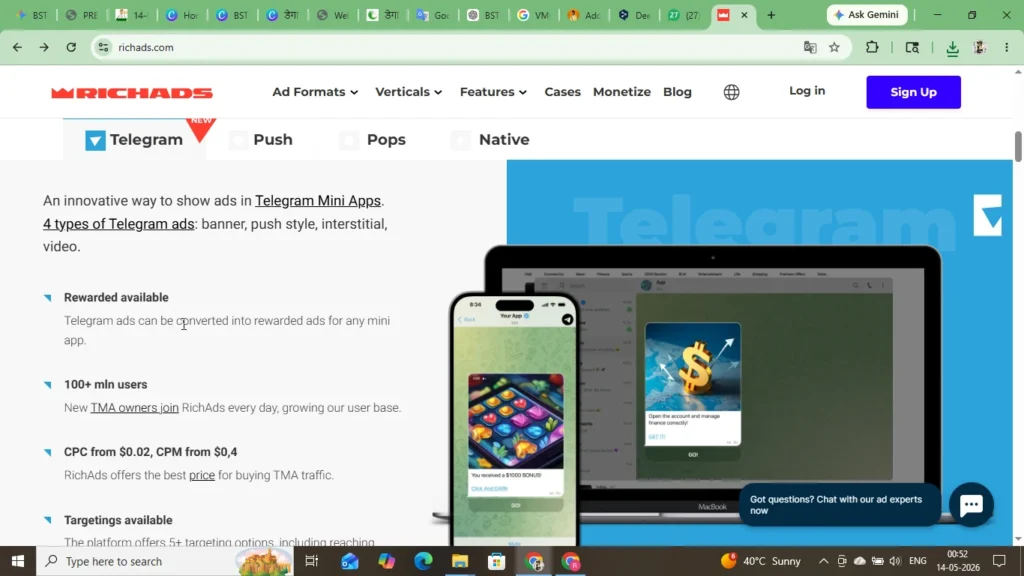
Task: Show hidden system tray icons
Action: click(824, 561)
